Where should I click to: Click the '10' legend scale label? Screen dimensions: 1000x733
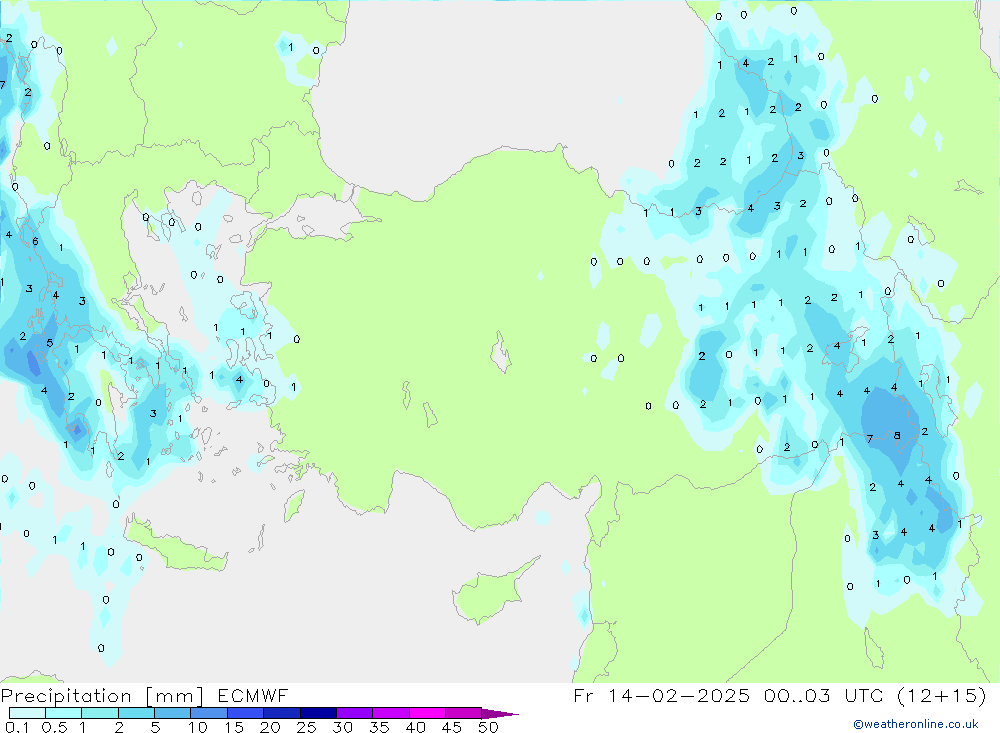pyautogui.click(x=198, y=727)
